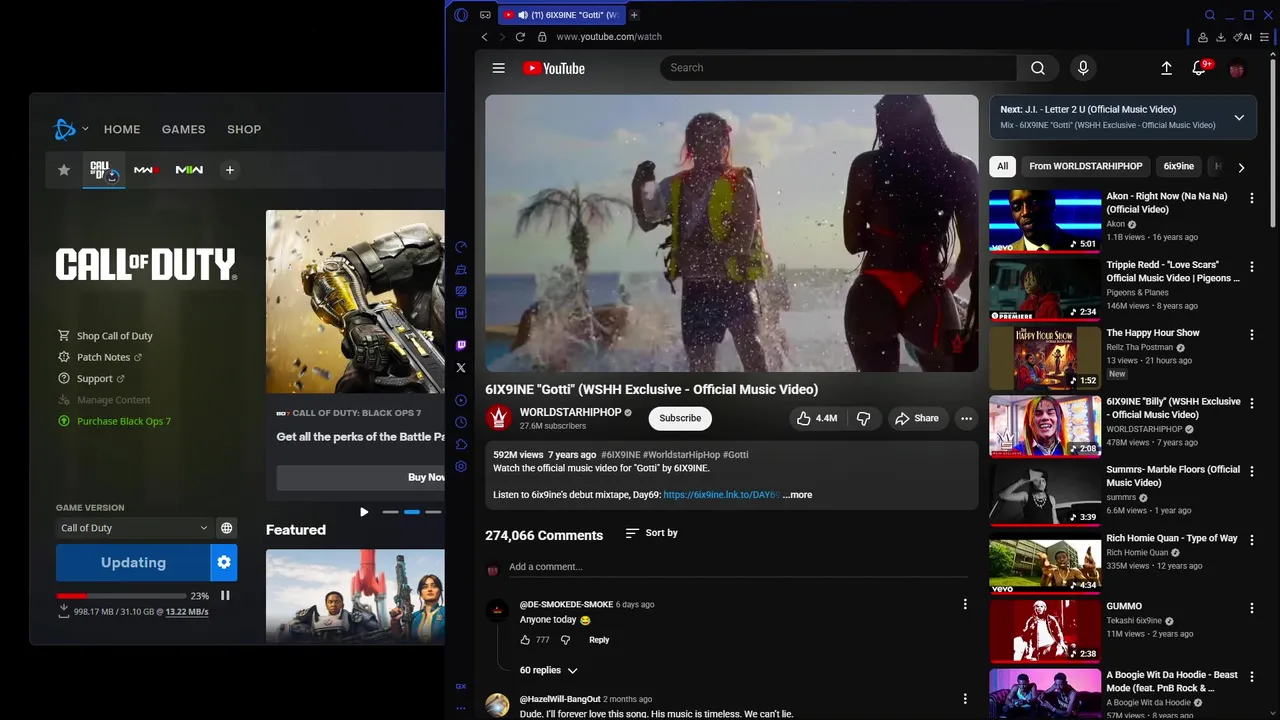The image size is (1280, 720).
Task: Click the YouTube logo
Action: (553, 68)
